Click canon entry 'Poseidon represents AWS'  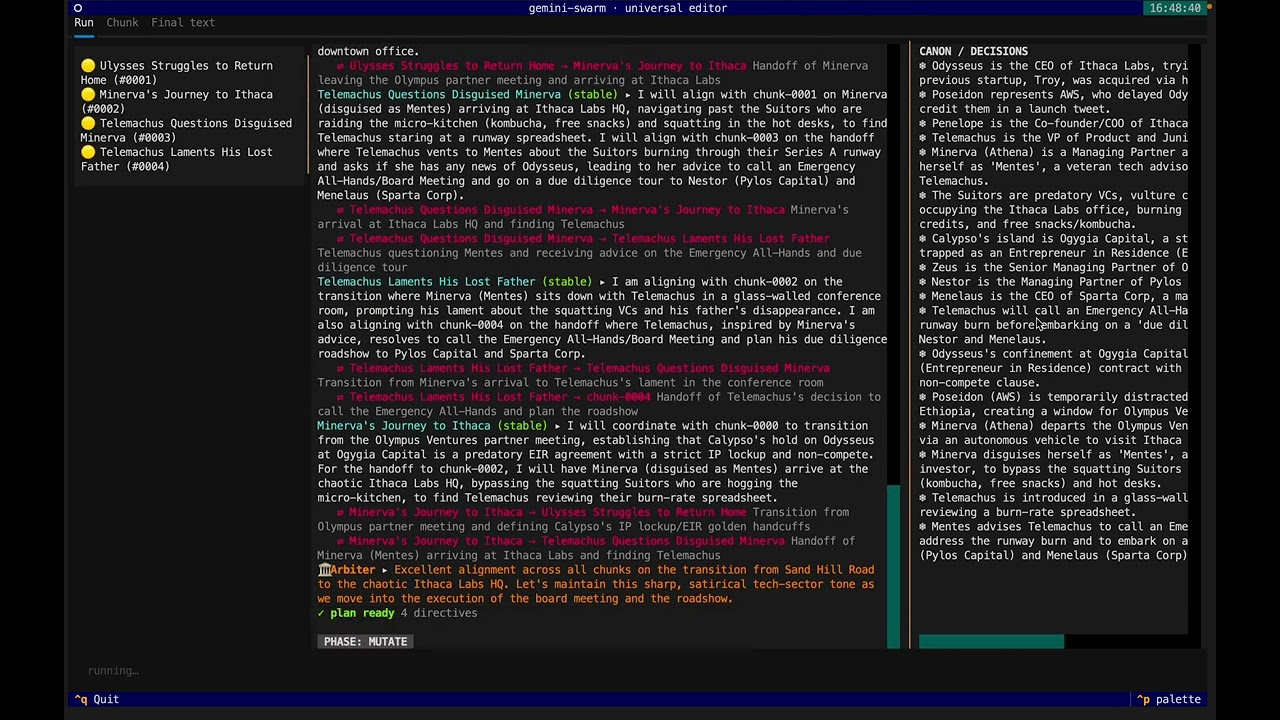point(1053,102)
